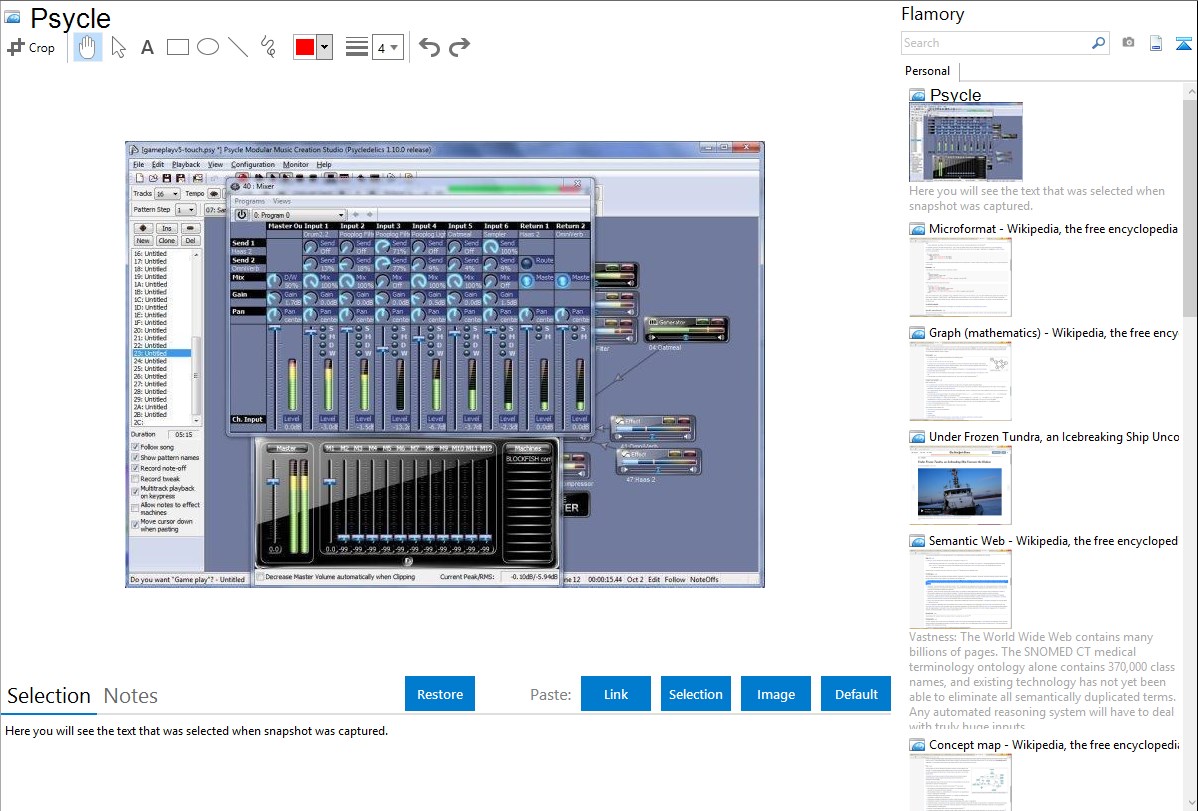Toggle Decrease Master Volume automatically checkbox
The height and width of the screenshot is (811, 1198).
(x=261, y=577)
